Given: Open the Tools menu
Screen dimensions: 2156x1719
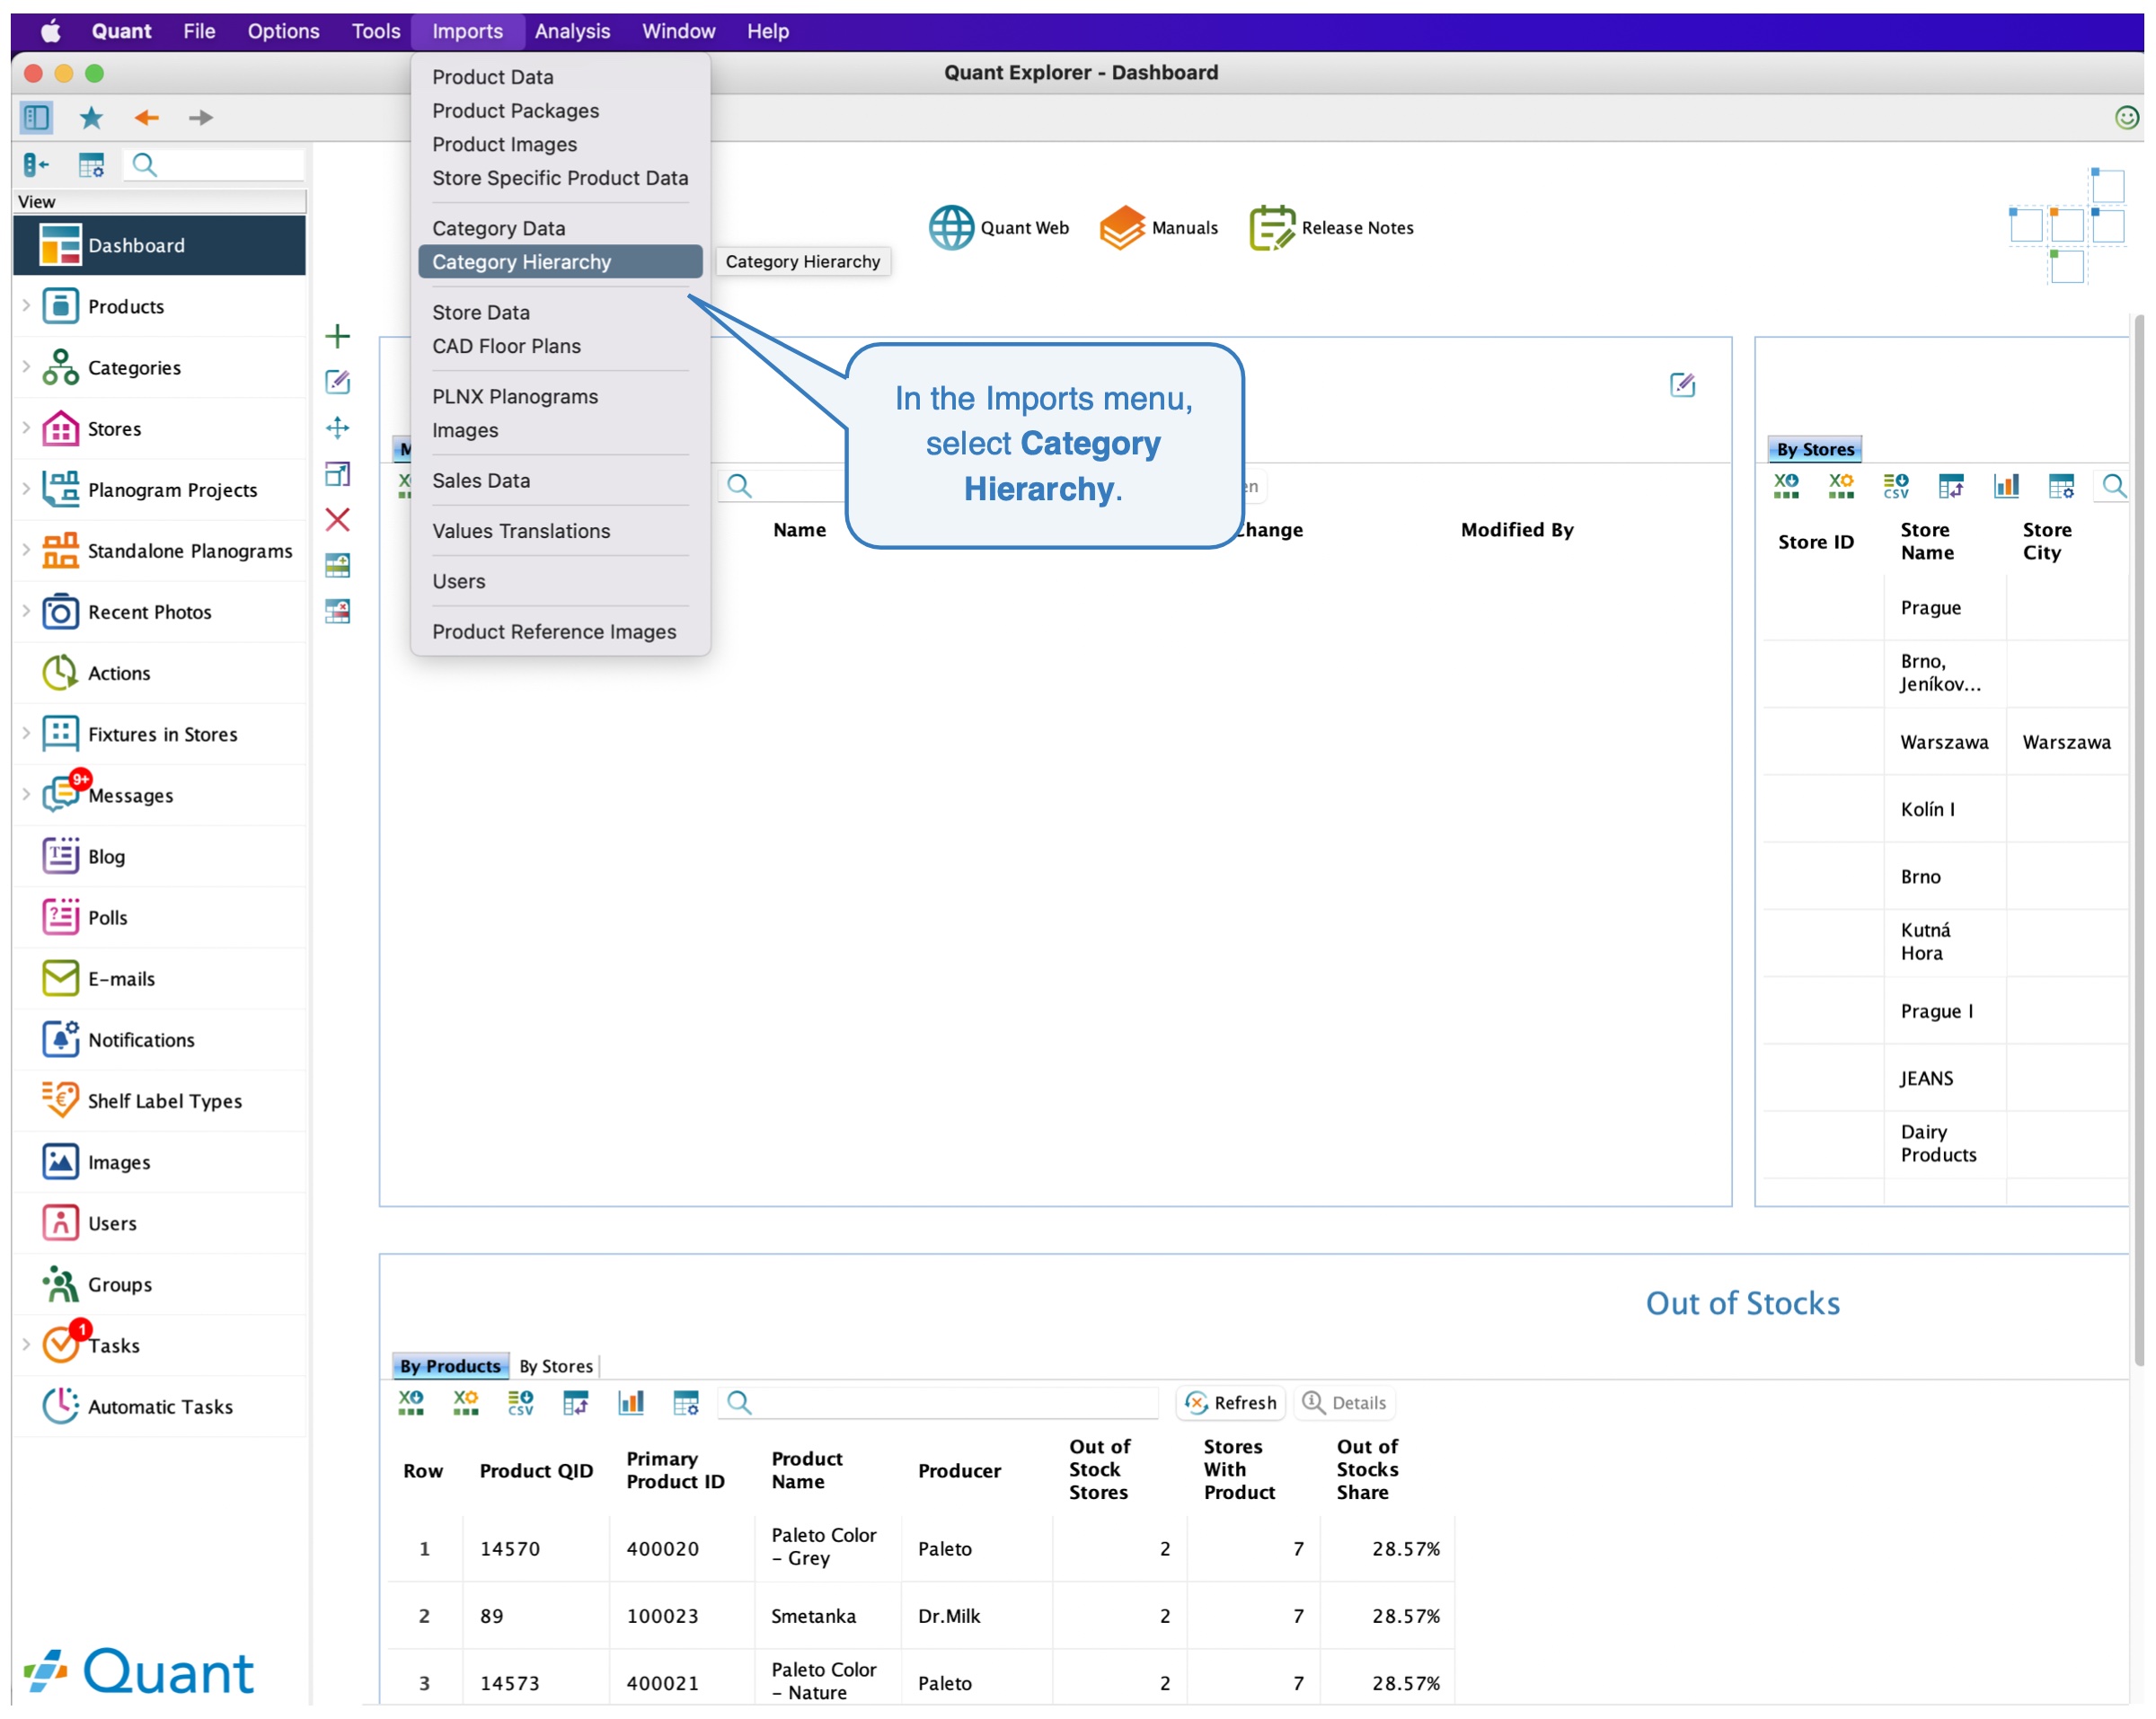Looking at the screenshot, I should 376,31.
